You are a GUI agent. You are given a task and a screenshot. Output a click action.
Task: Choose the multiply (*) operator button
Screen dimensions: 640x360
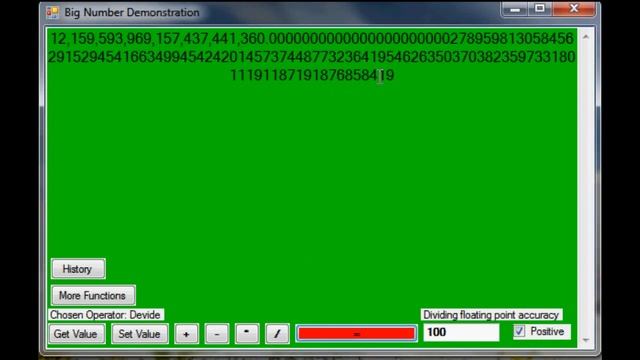[x=247, y=334]
